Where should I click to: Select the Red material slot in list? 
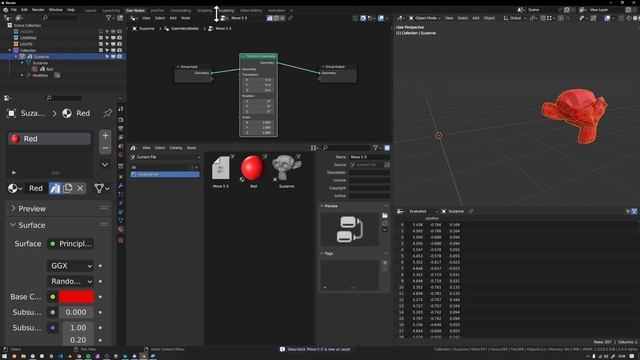click(49, 139)
